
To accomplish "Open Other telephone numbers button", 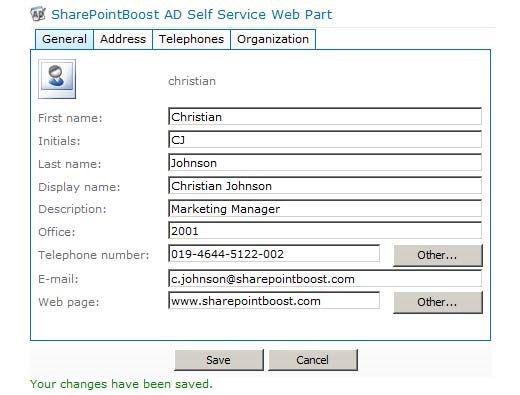I will click(x=438, y=255).
